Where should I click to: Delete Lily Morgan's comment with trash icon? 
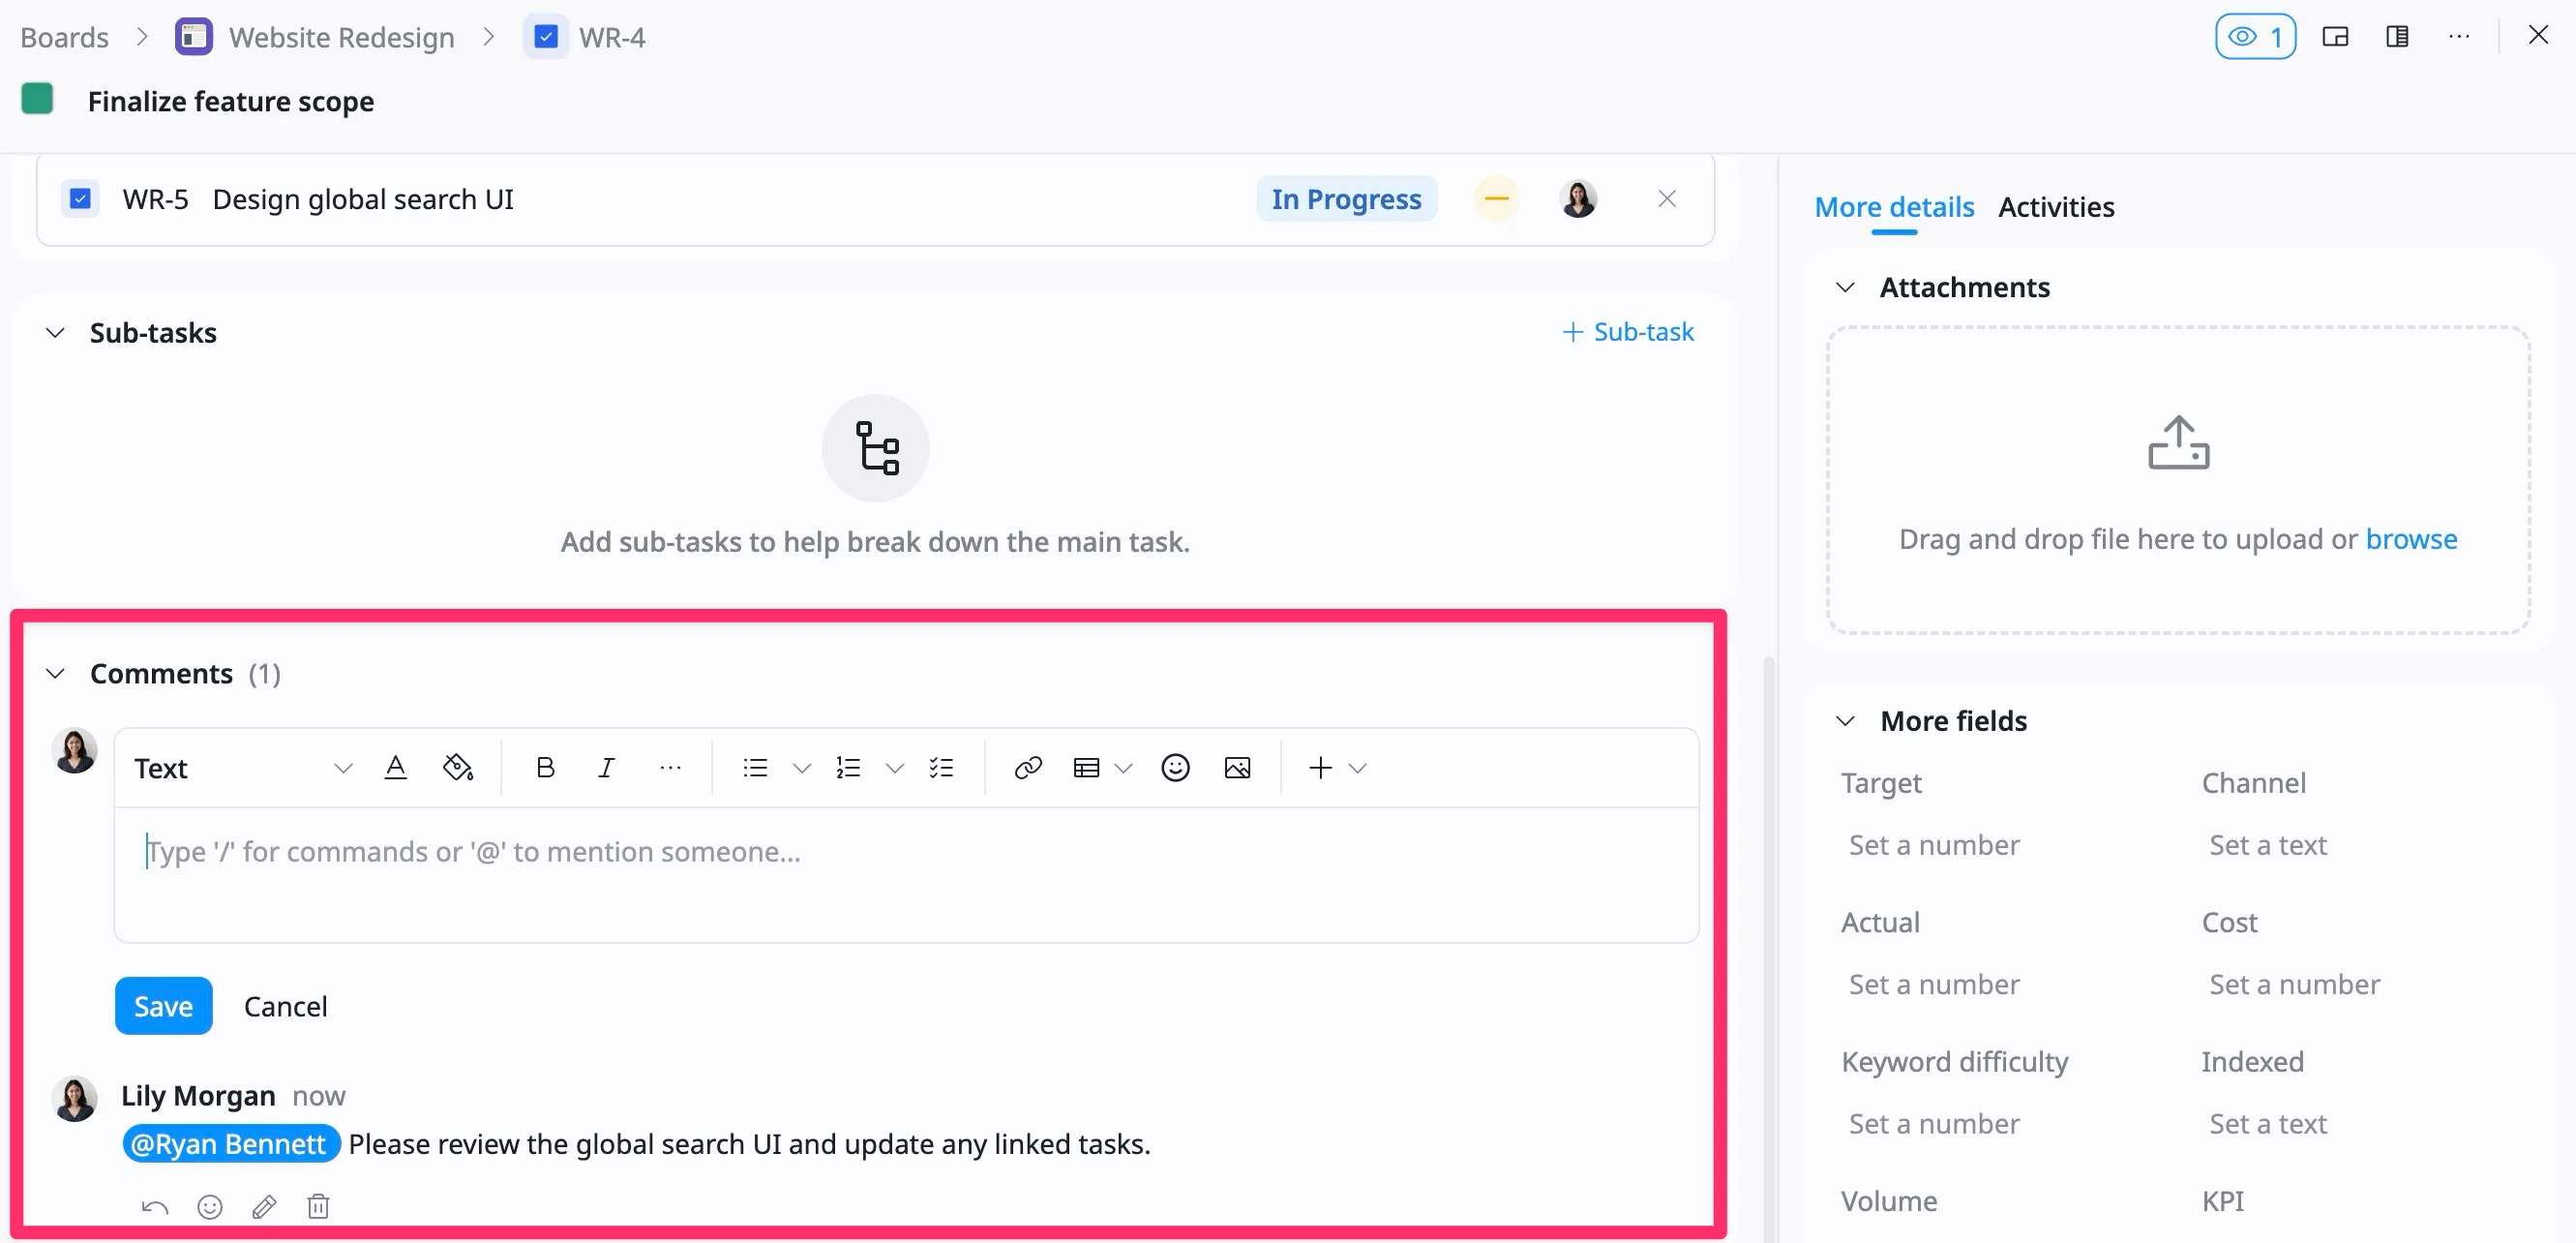click(318, 1207)
